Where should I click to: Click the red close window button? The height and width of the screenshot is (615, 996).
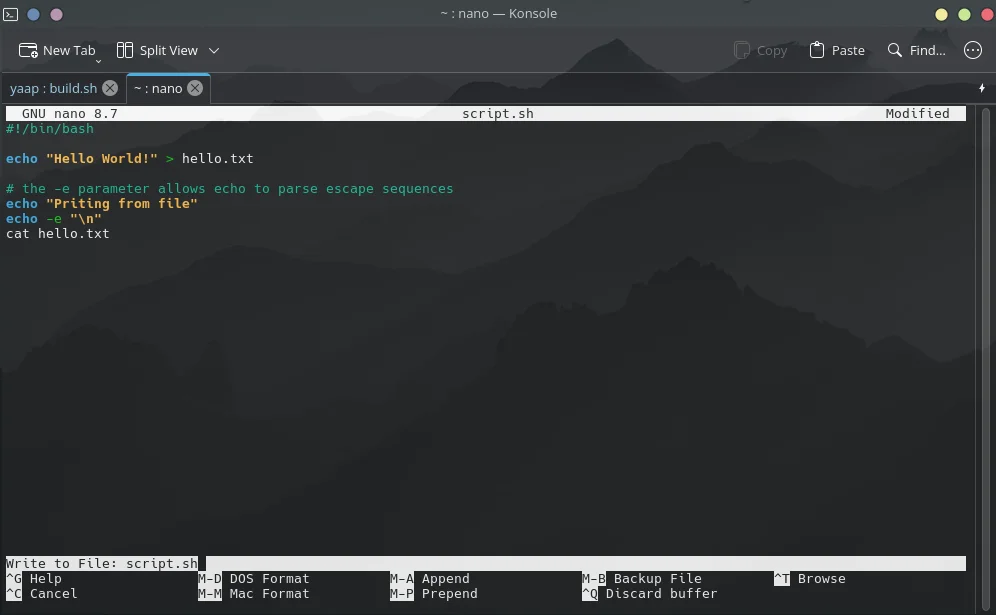[x=988, y=14]
